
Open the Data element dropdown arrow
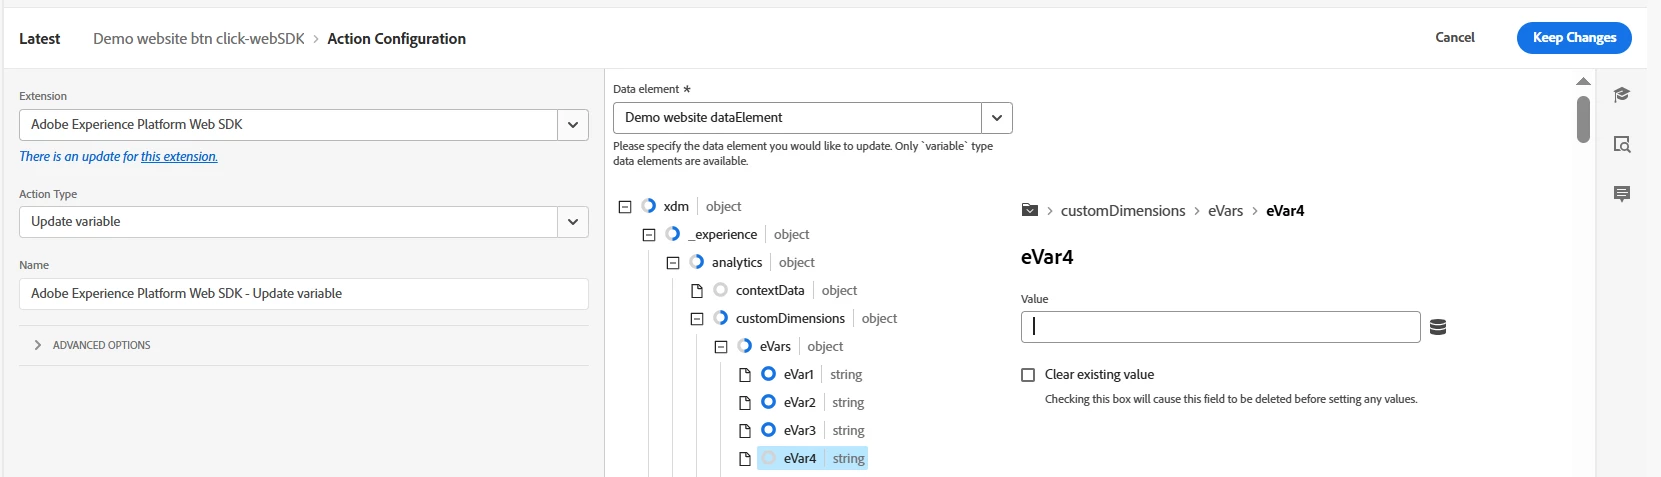click(x=997, y=118)
